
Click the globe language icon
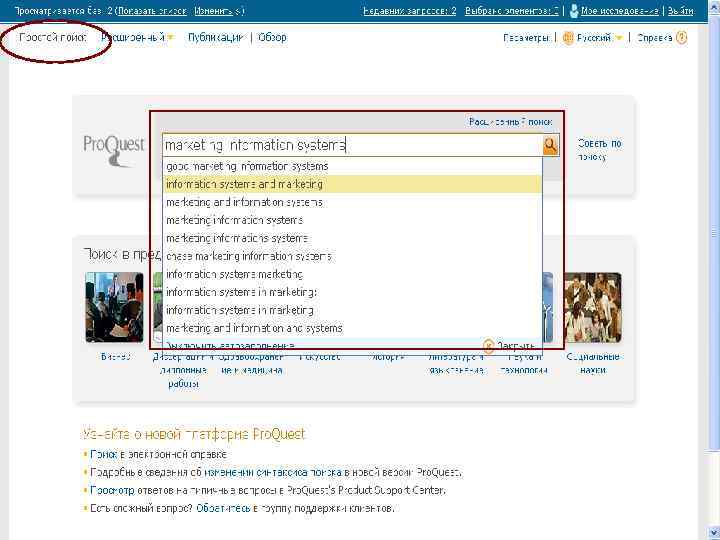click(x=568, y=38)
